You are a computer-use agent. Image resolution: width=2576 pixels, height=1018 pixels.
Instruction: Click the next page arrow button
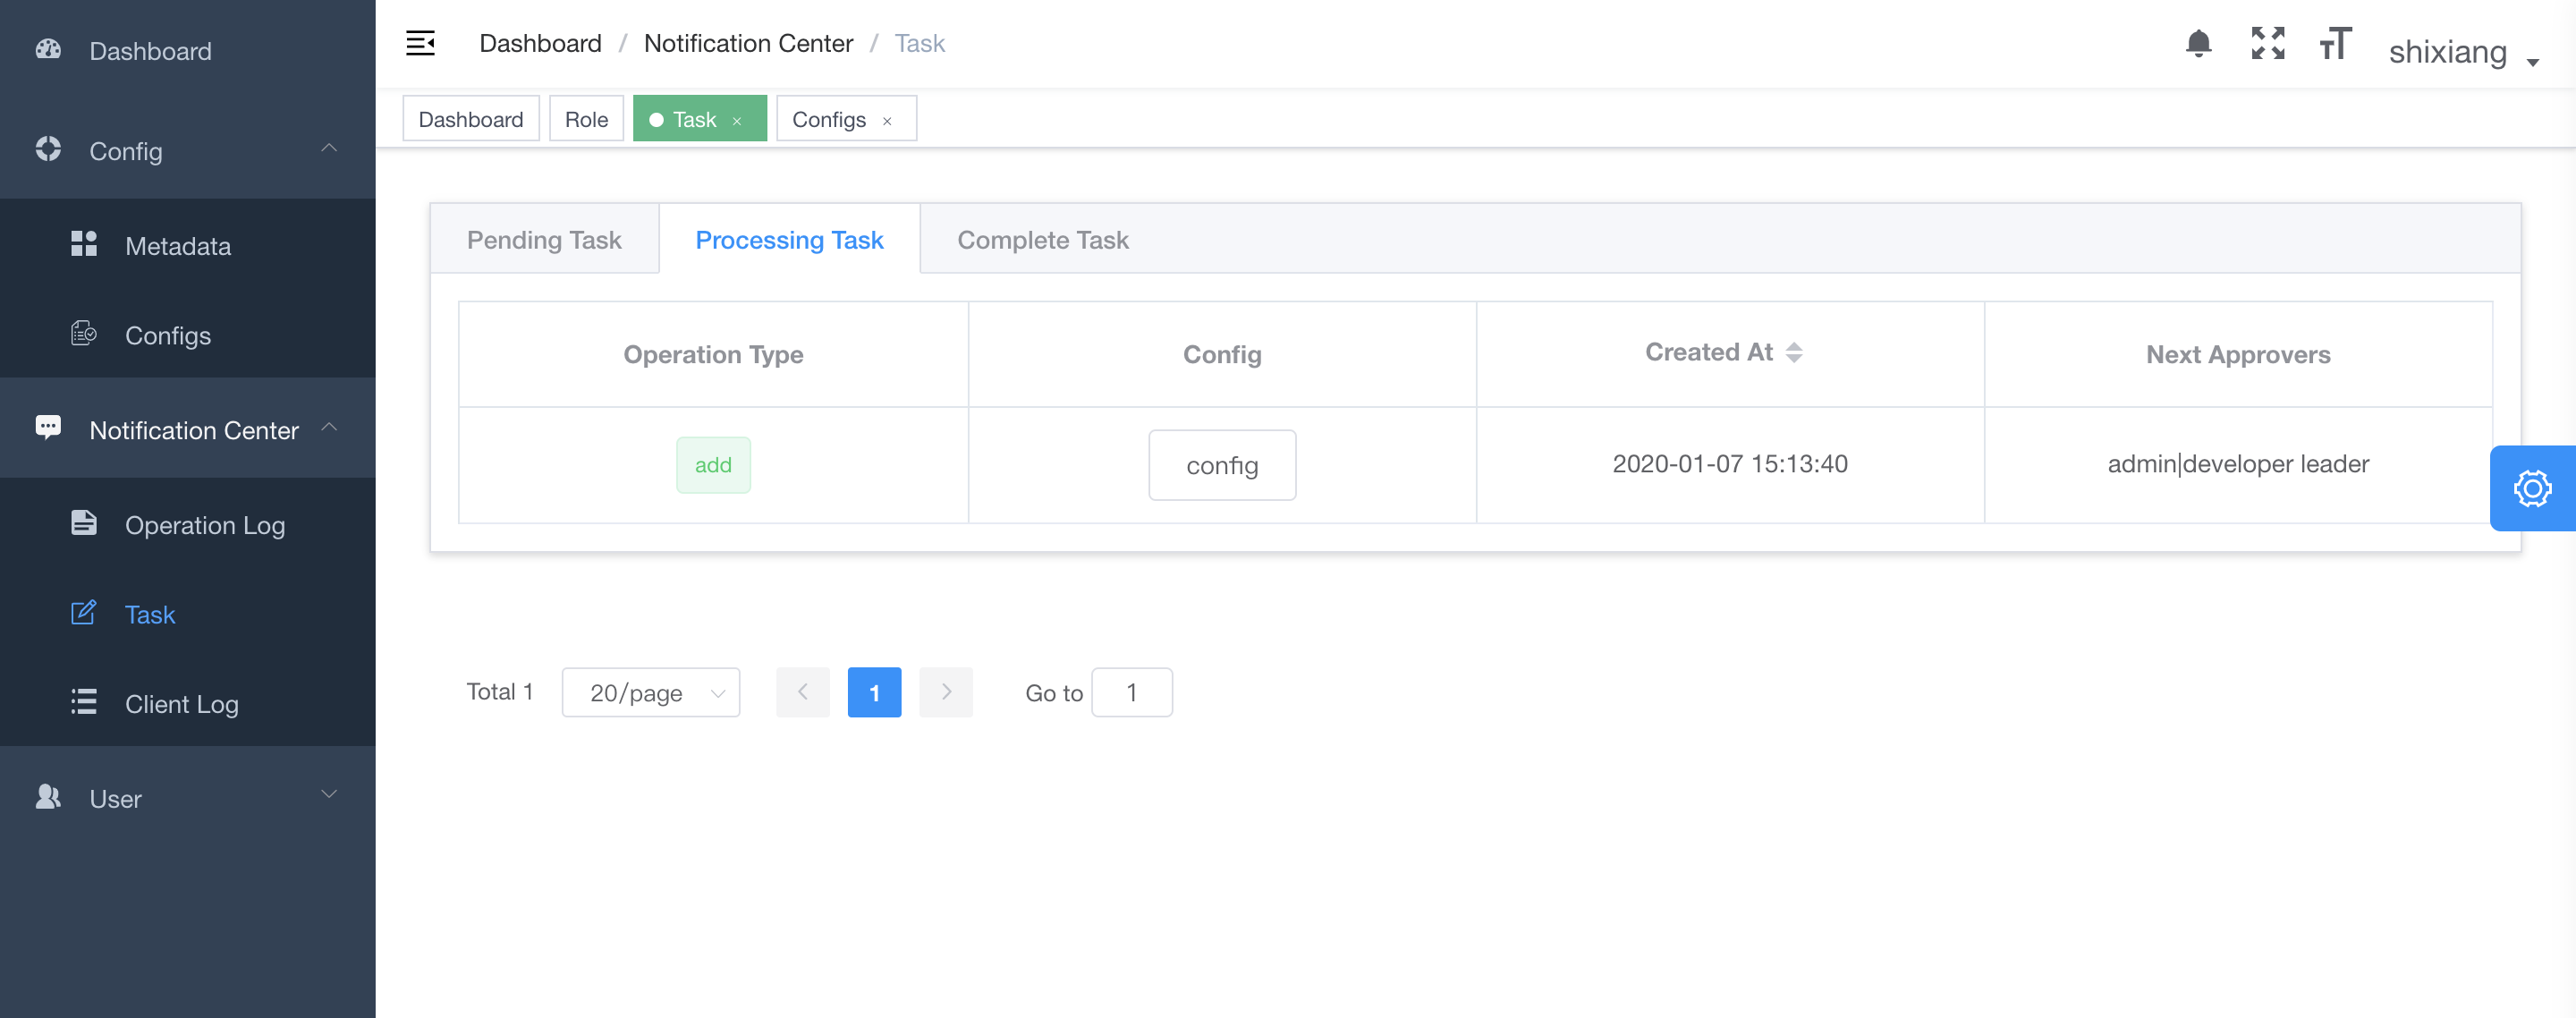click(946, 692)
